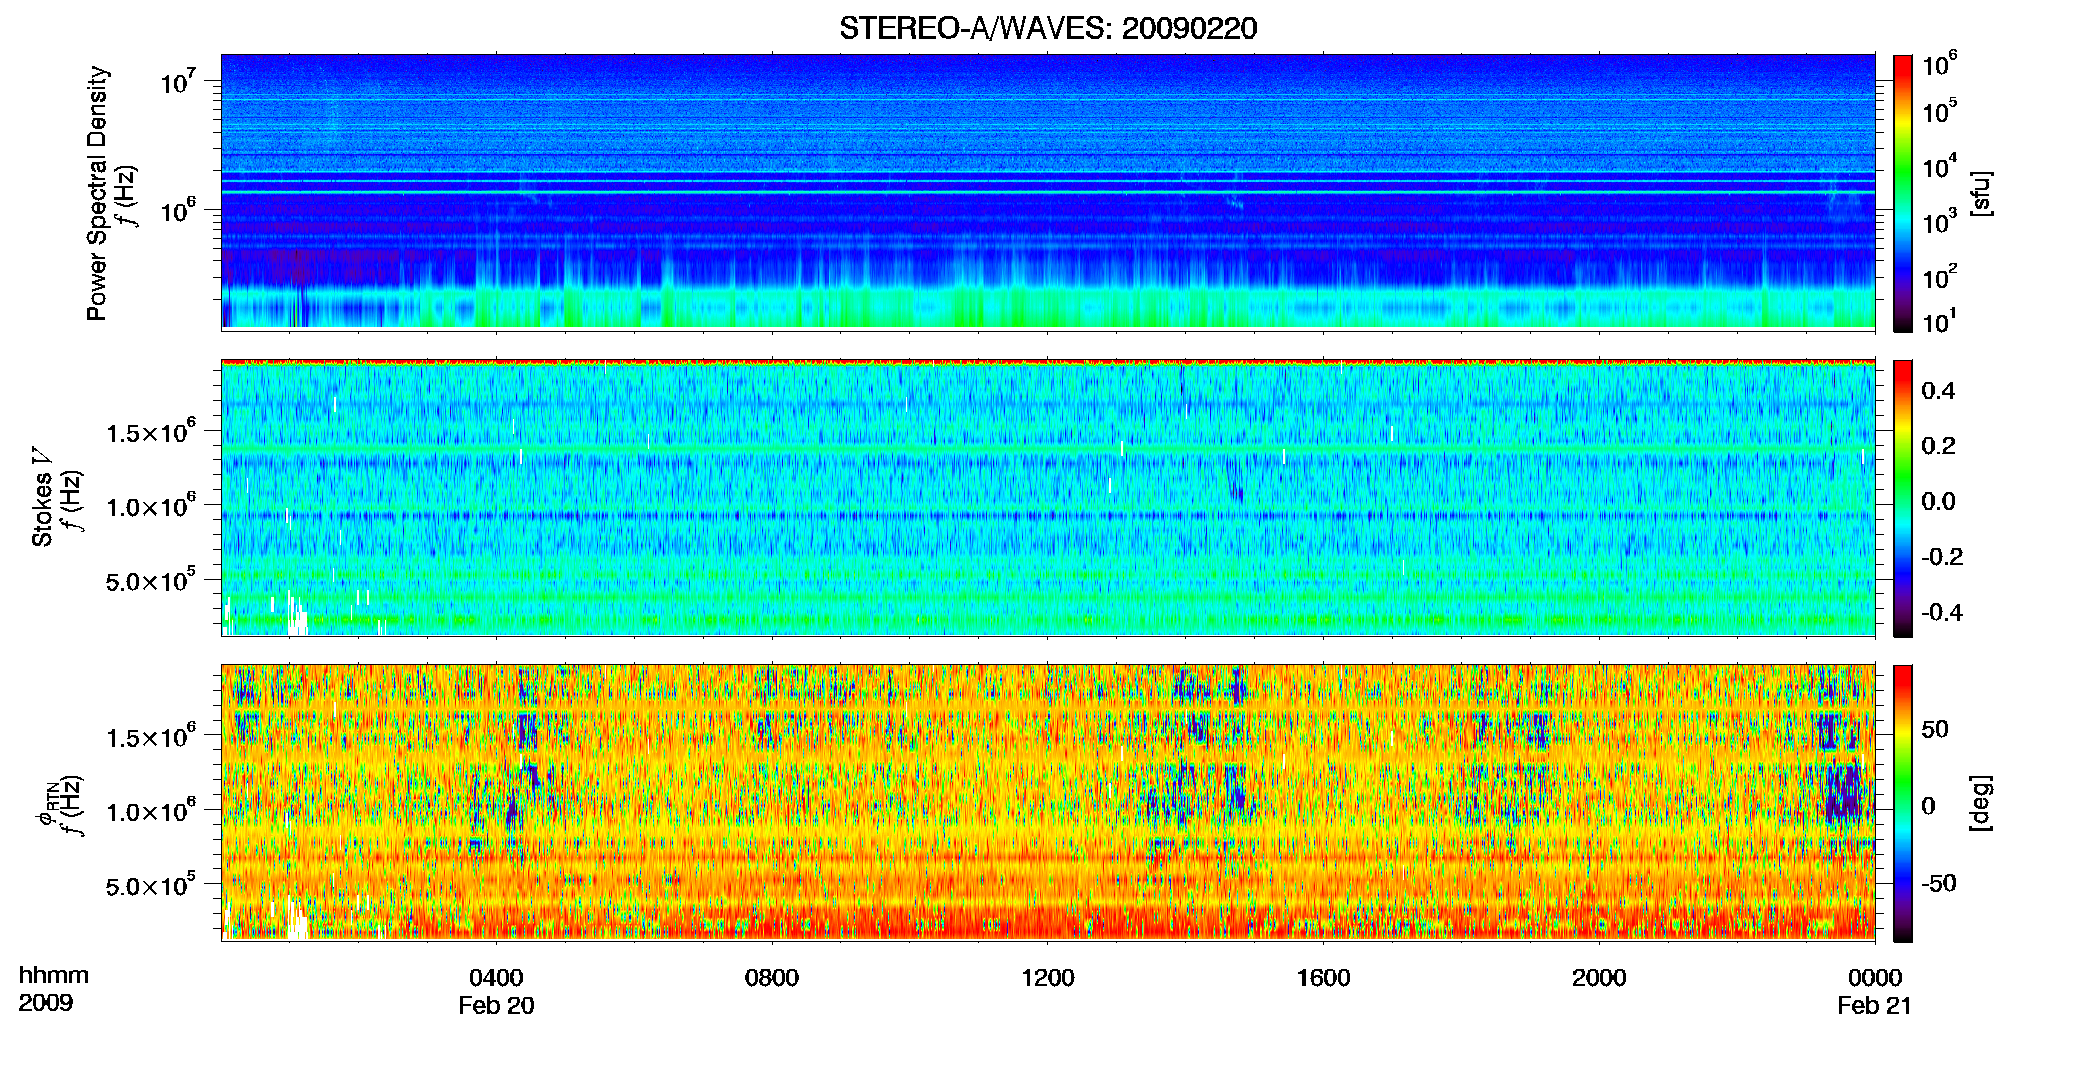Click the 1.0×10^6 tick of Stokes V panel

(151, 506)
